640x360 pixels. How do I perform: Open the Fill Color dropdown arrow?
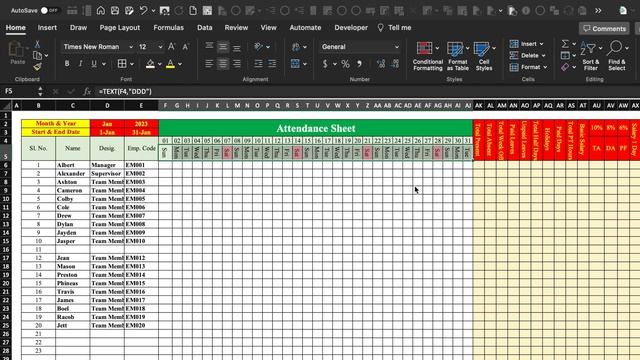pyautogui.click(x=159, y=64)
